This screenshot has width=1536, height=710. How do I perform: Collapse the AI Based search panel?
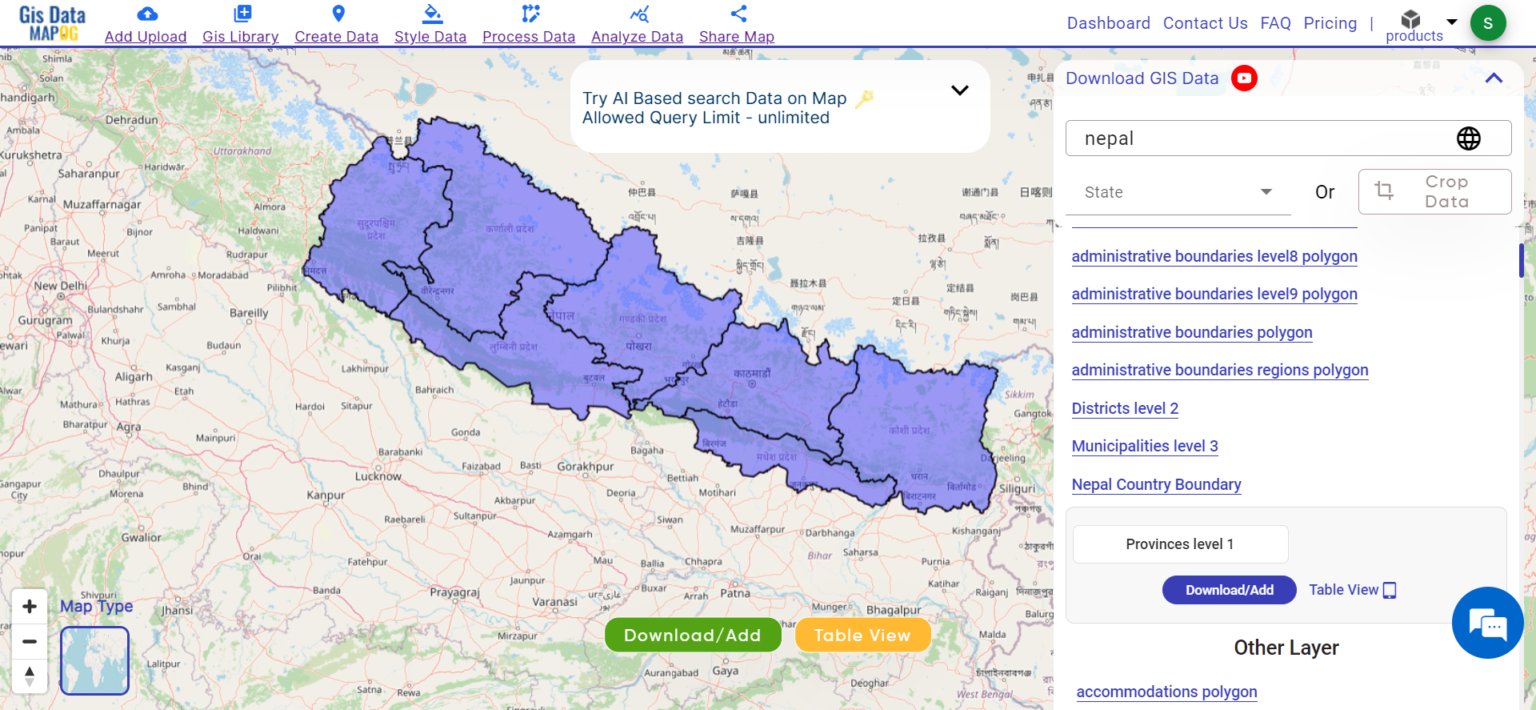click(959, 89)
